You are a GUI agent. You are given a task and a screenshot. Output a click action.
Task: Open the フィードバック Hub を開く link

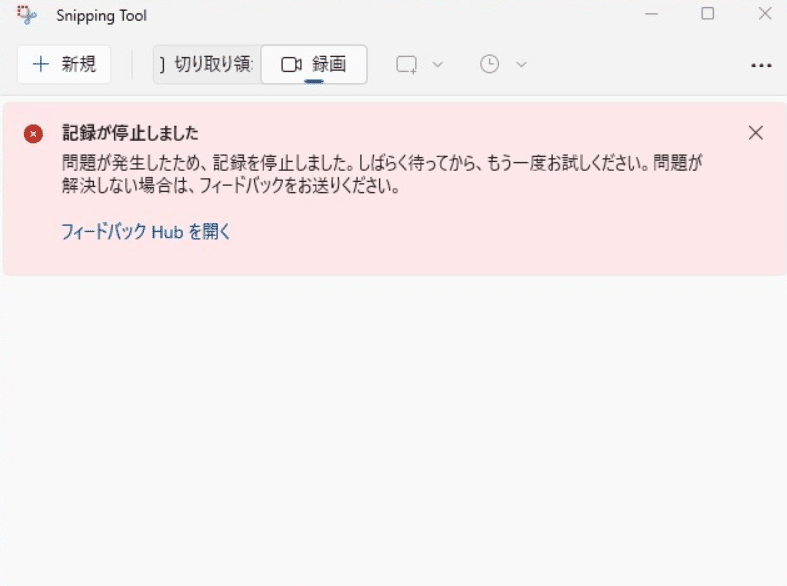[x=146, y=232]
